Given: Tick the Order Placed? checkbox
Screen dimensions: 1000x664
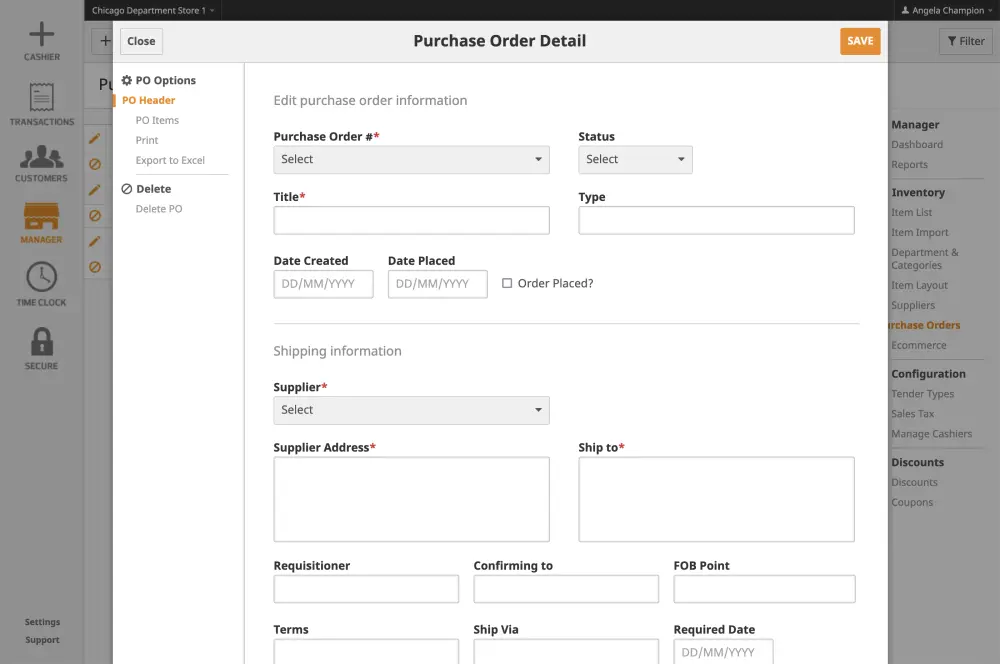Looking at the screenshot, I should tap(507, 283).
